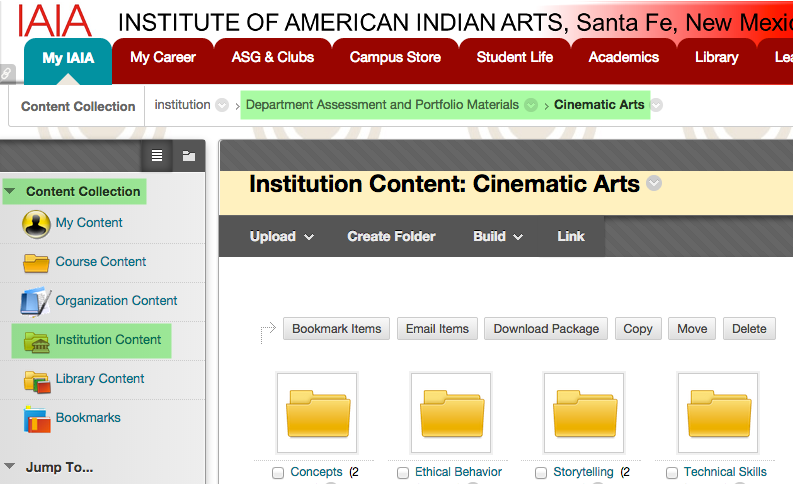Collapse the Content Collection section

click(10, 191)
